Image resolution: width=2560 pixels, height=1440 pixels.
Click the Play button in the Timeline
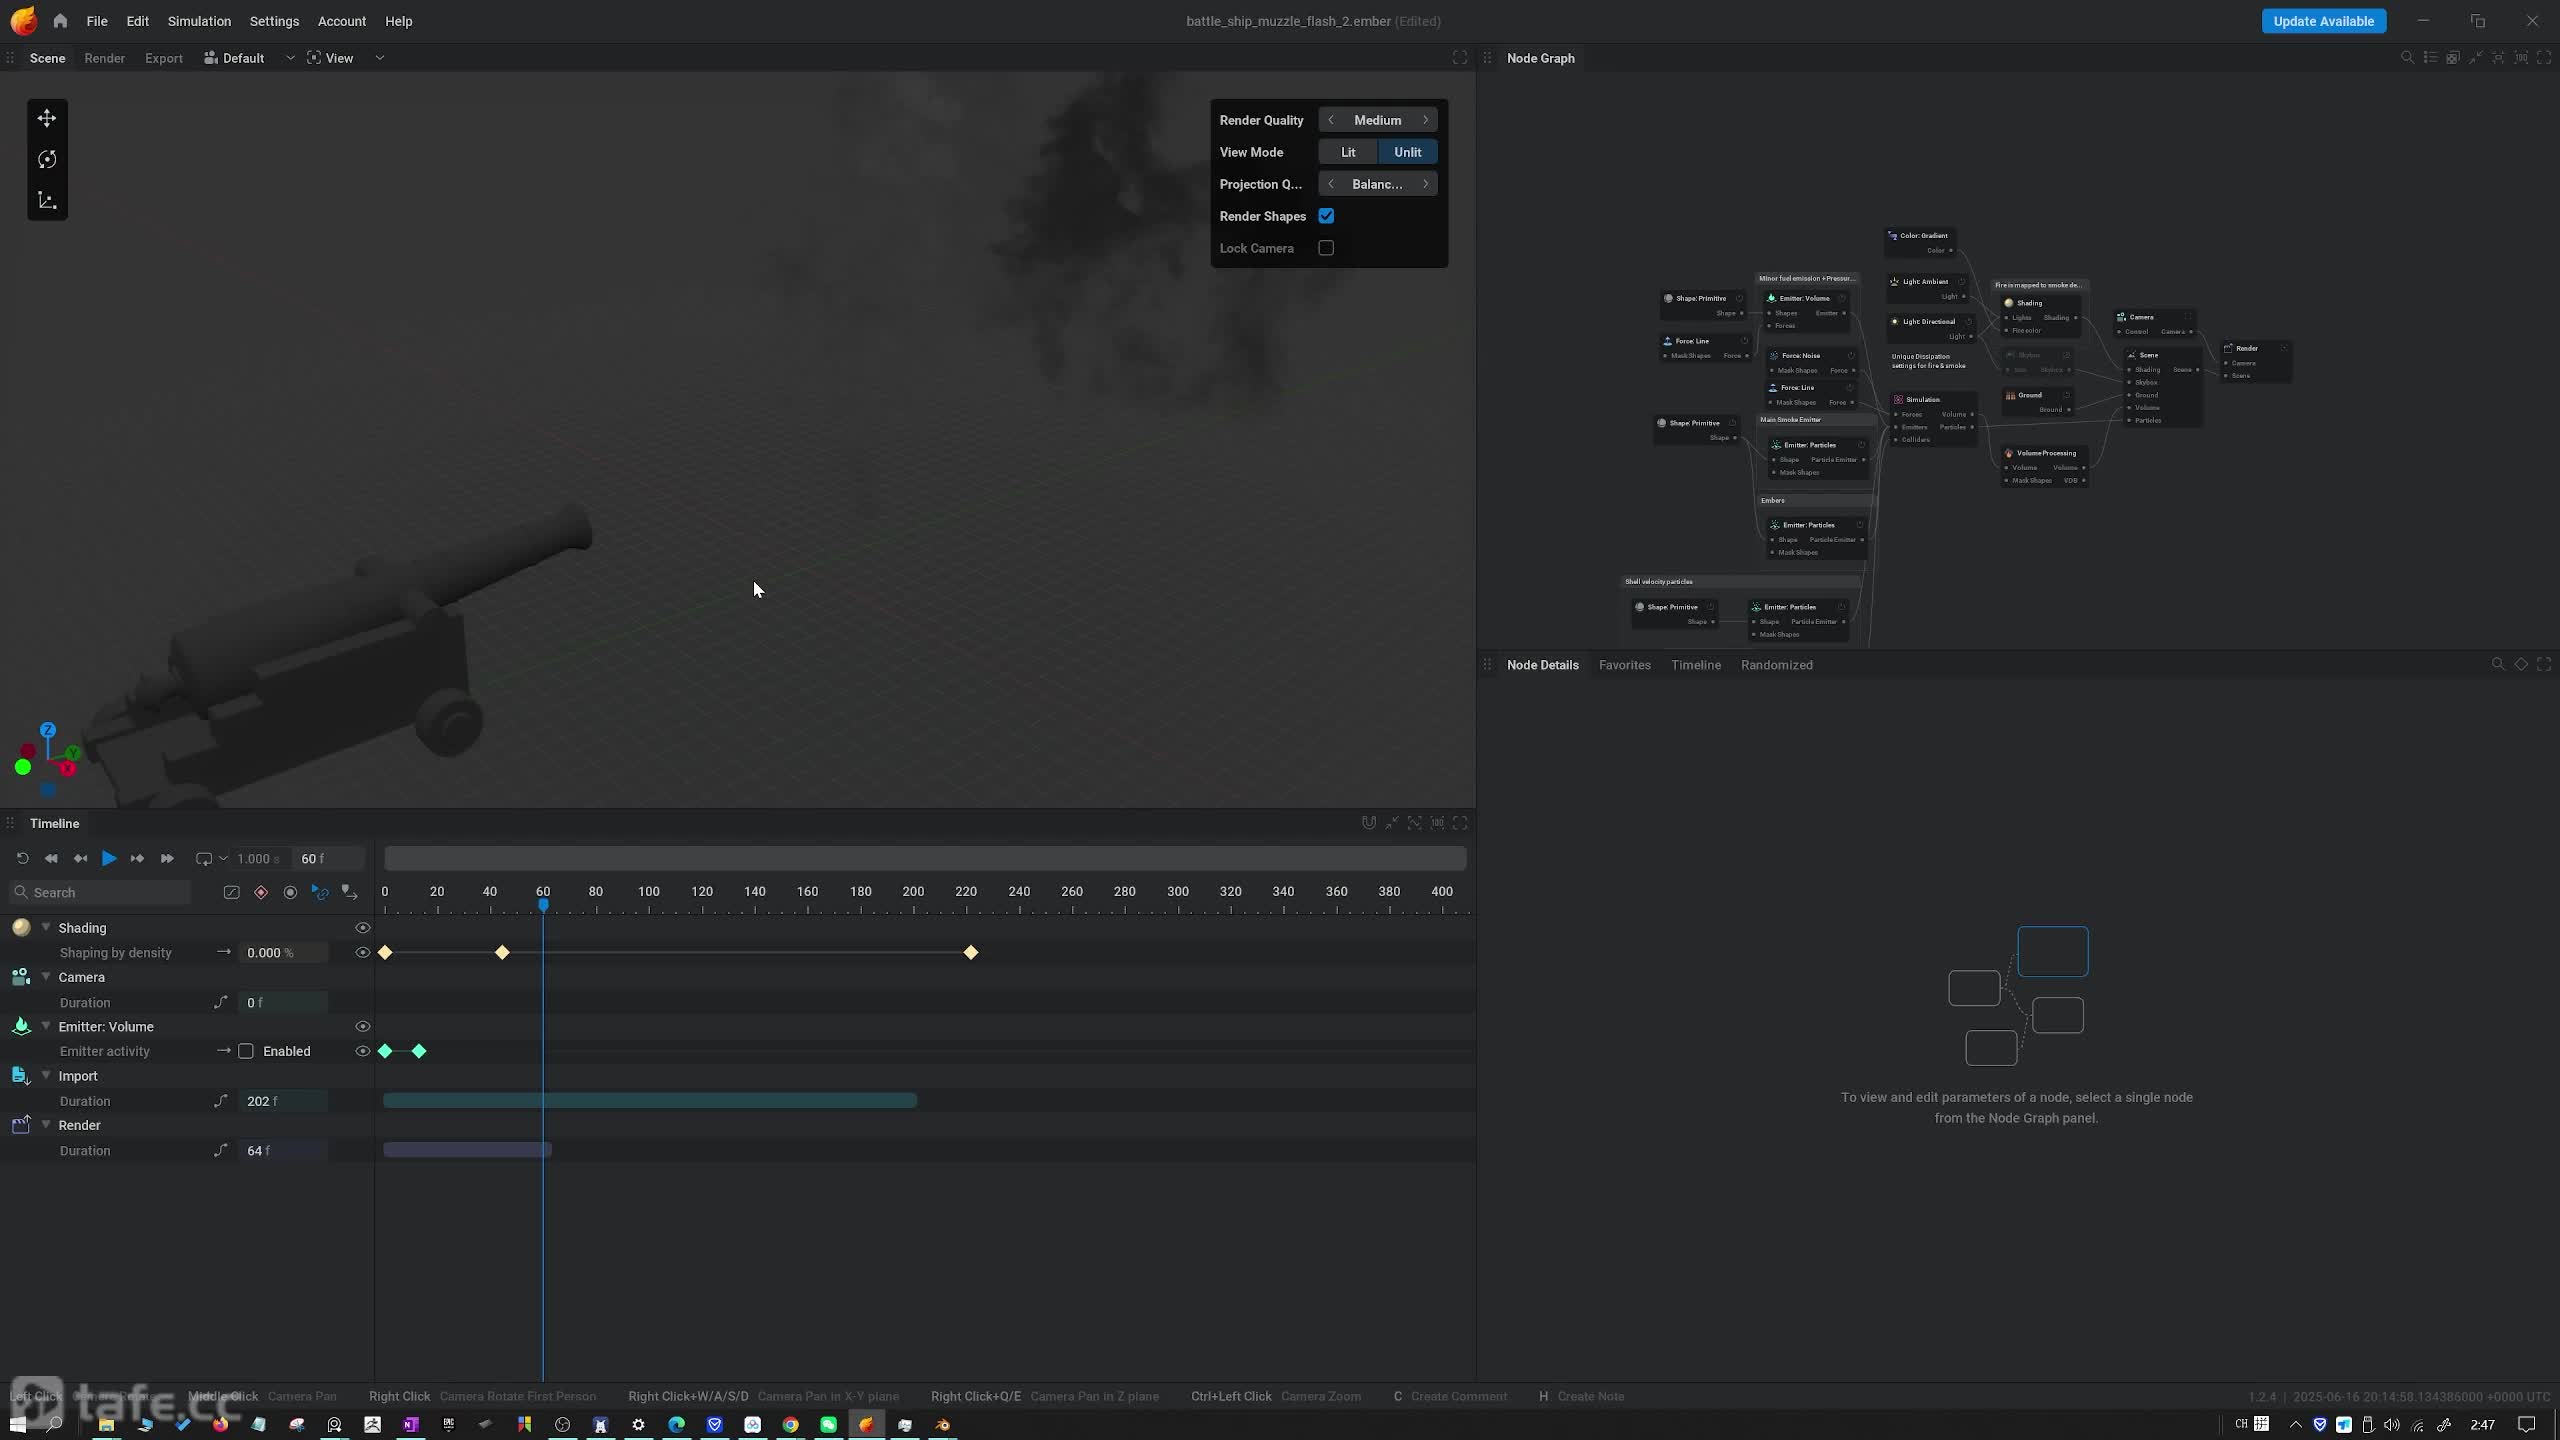(x=109, y=859)
